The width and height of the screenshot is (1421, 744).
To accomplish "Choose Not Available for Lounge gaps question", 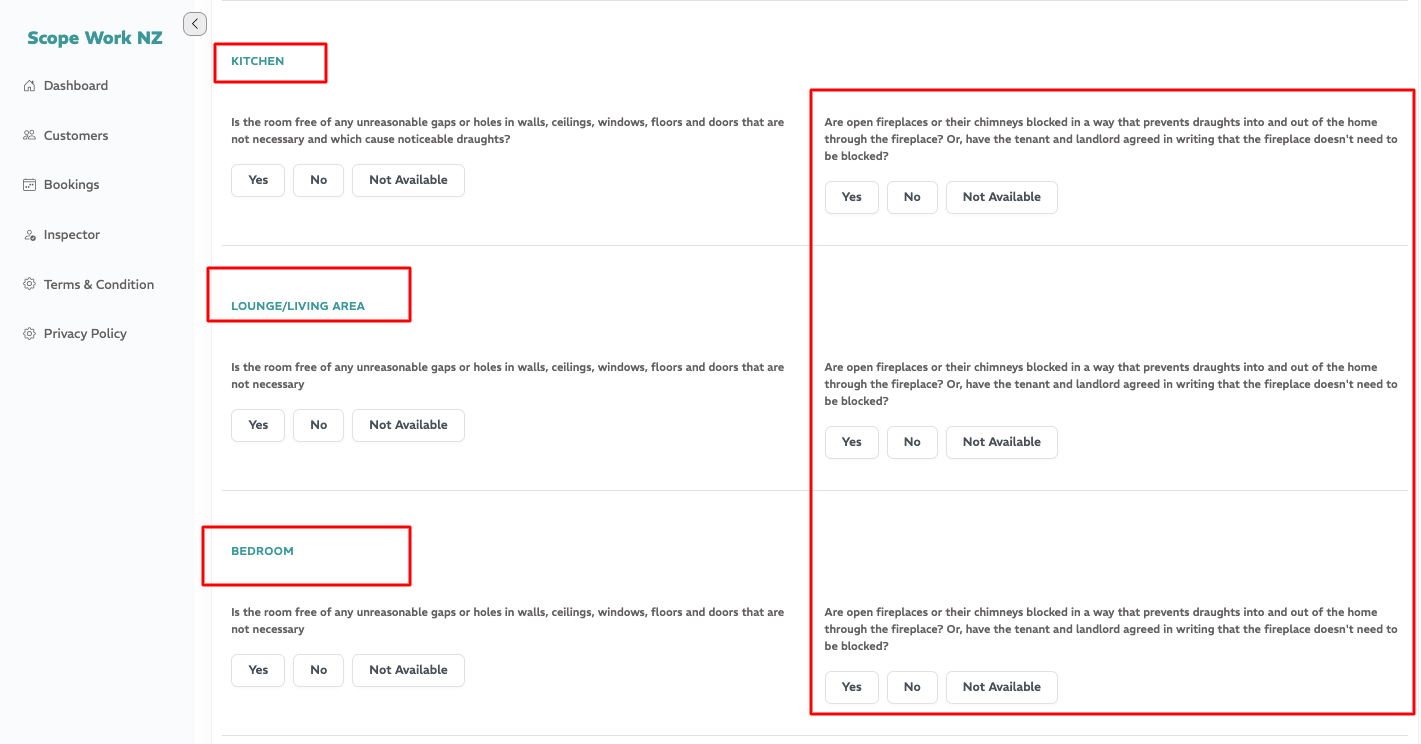I will point(408,425).
